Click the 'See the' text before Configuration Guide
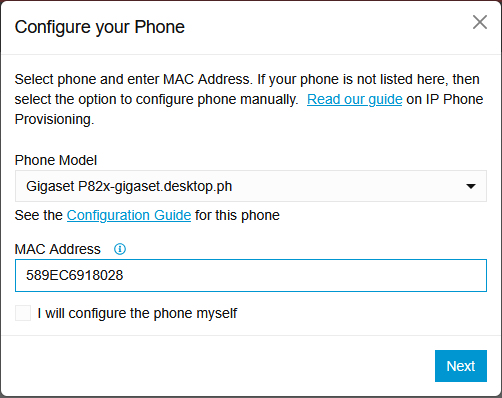The image size is (502, 398). [x=39, y=215]
